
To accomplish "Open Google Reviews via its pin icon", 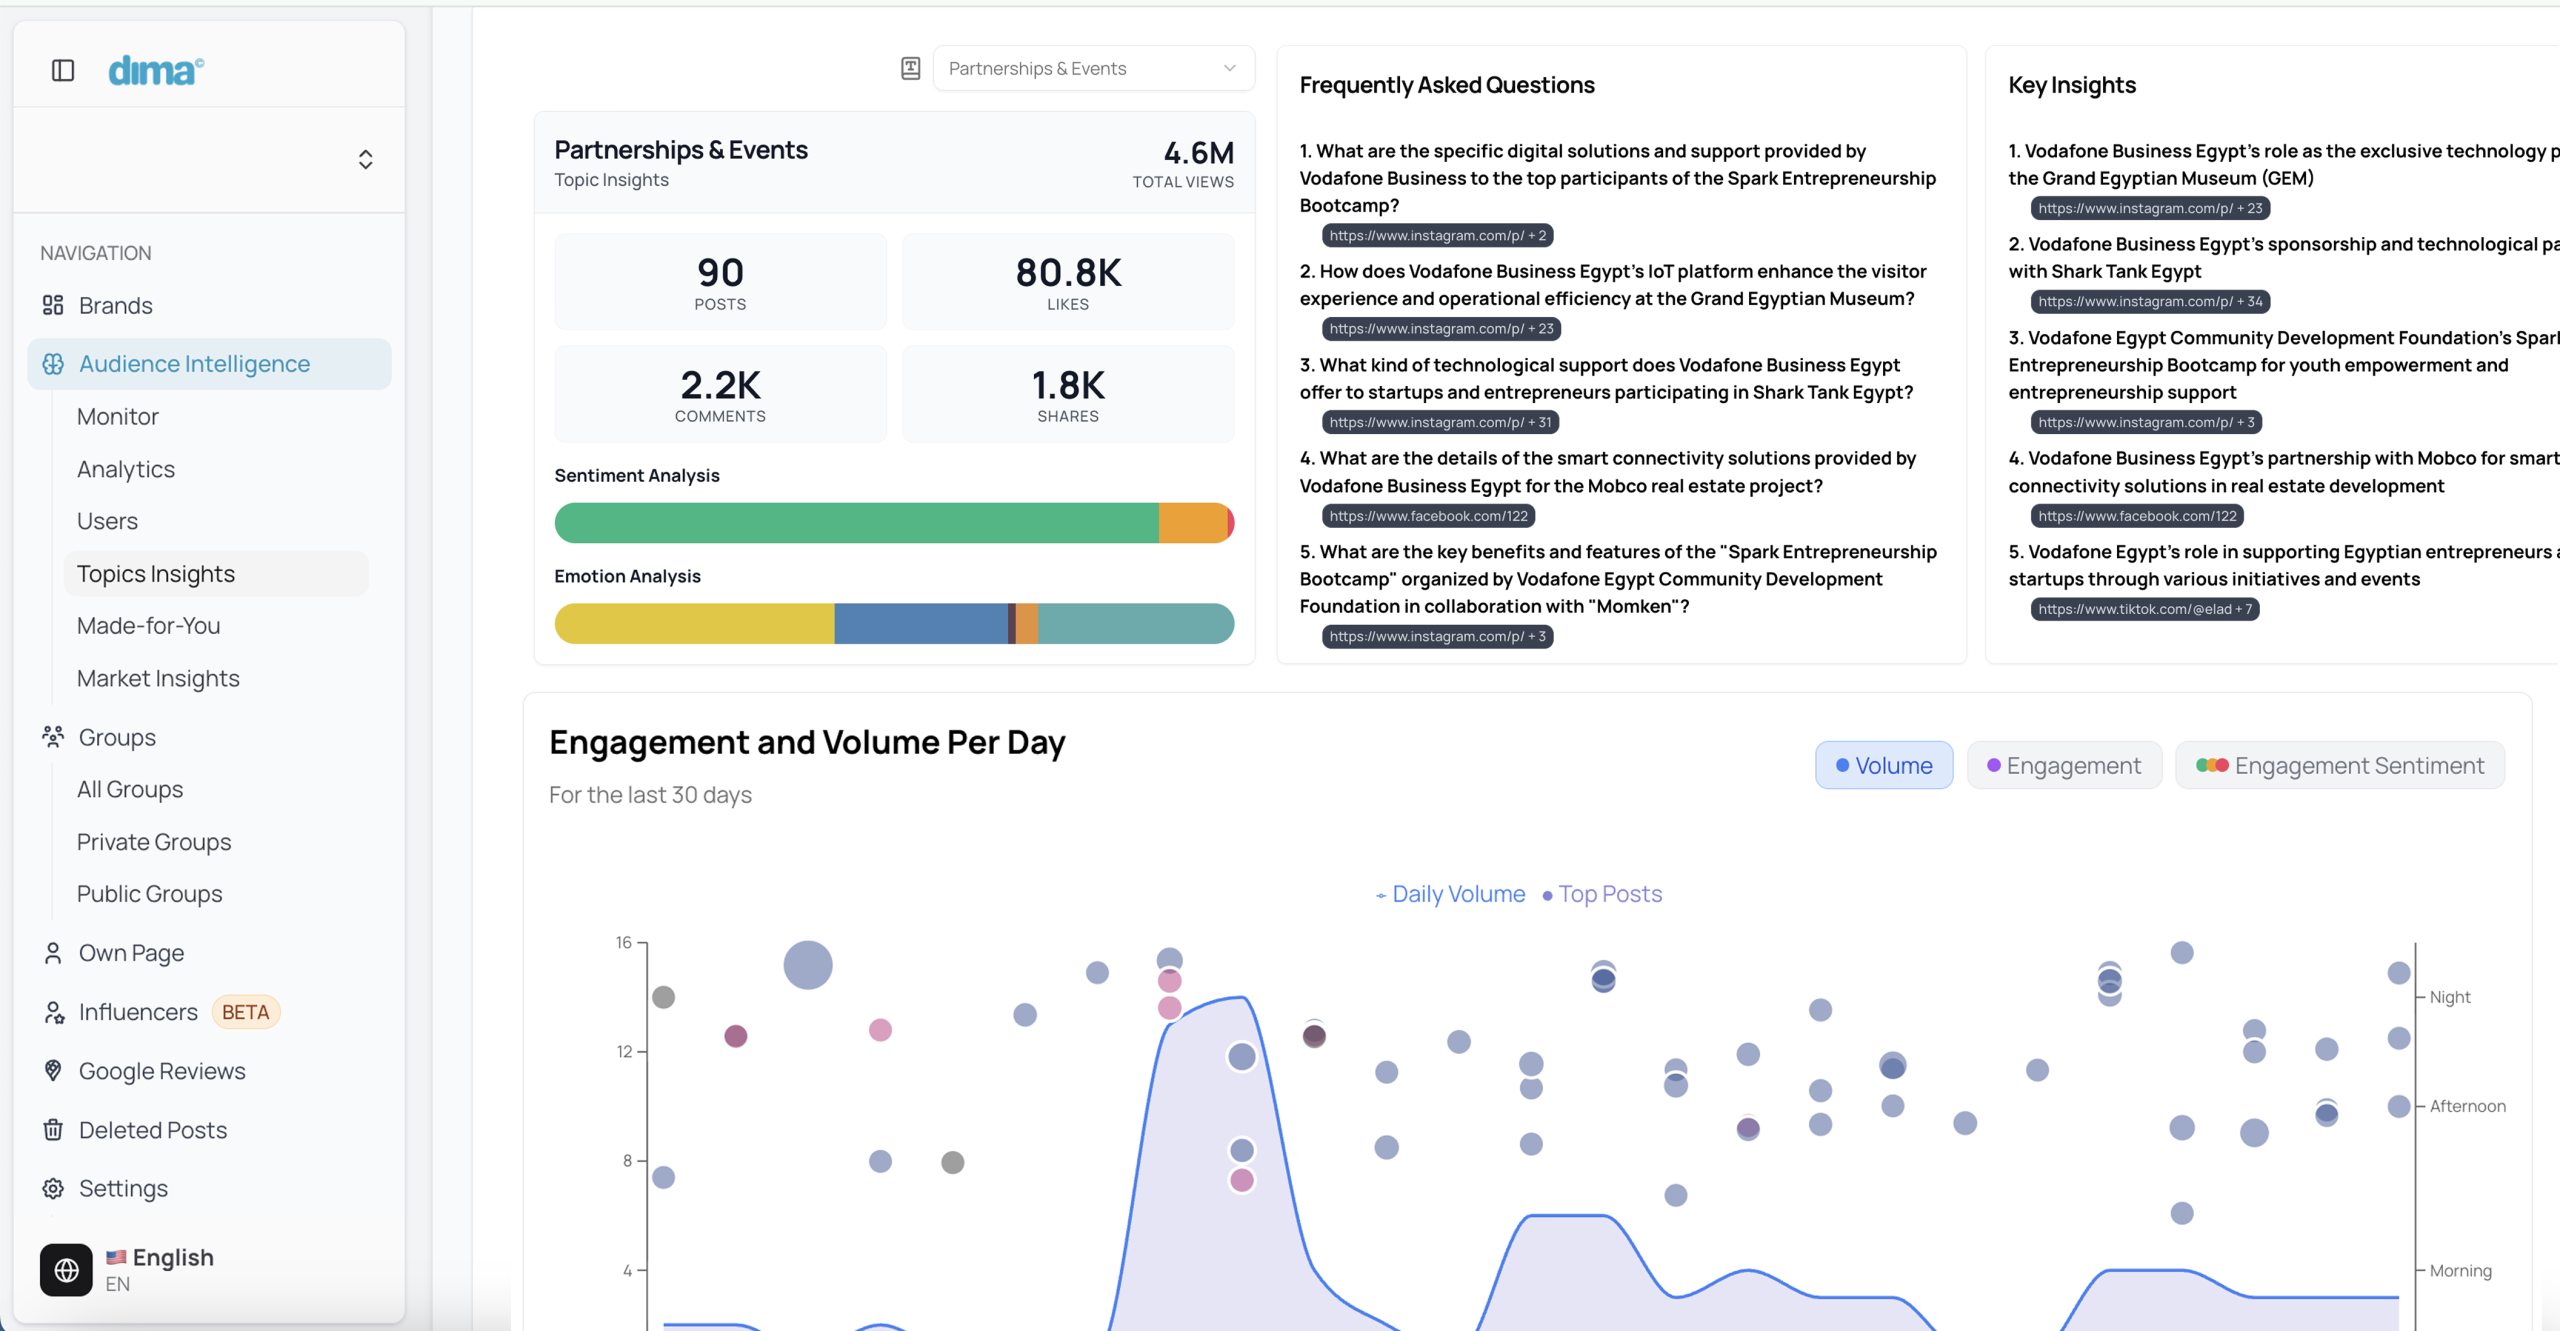I will [53, 1070].
